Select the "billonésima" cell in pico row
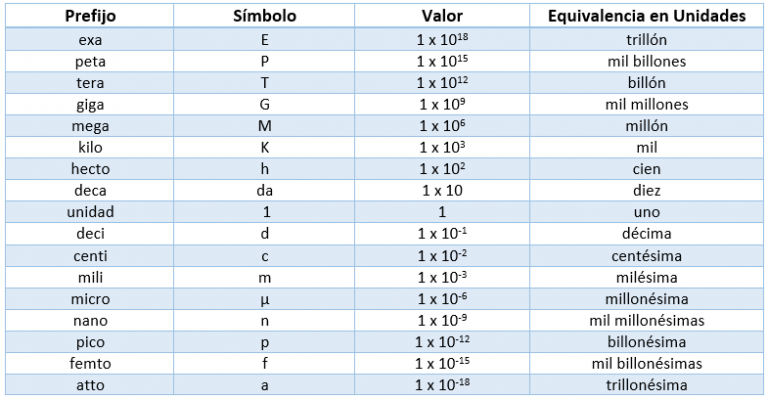Screen dimensions: 768x400 tap(647, 342)
